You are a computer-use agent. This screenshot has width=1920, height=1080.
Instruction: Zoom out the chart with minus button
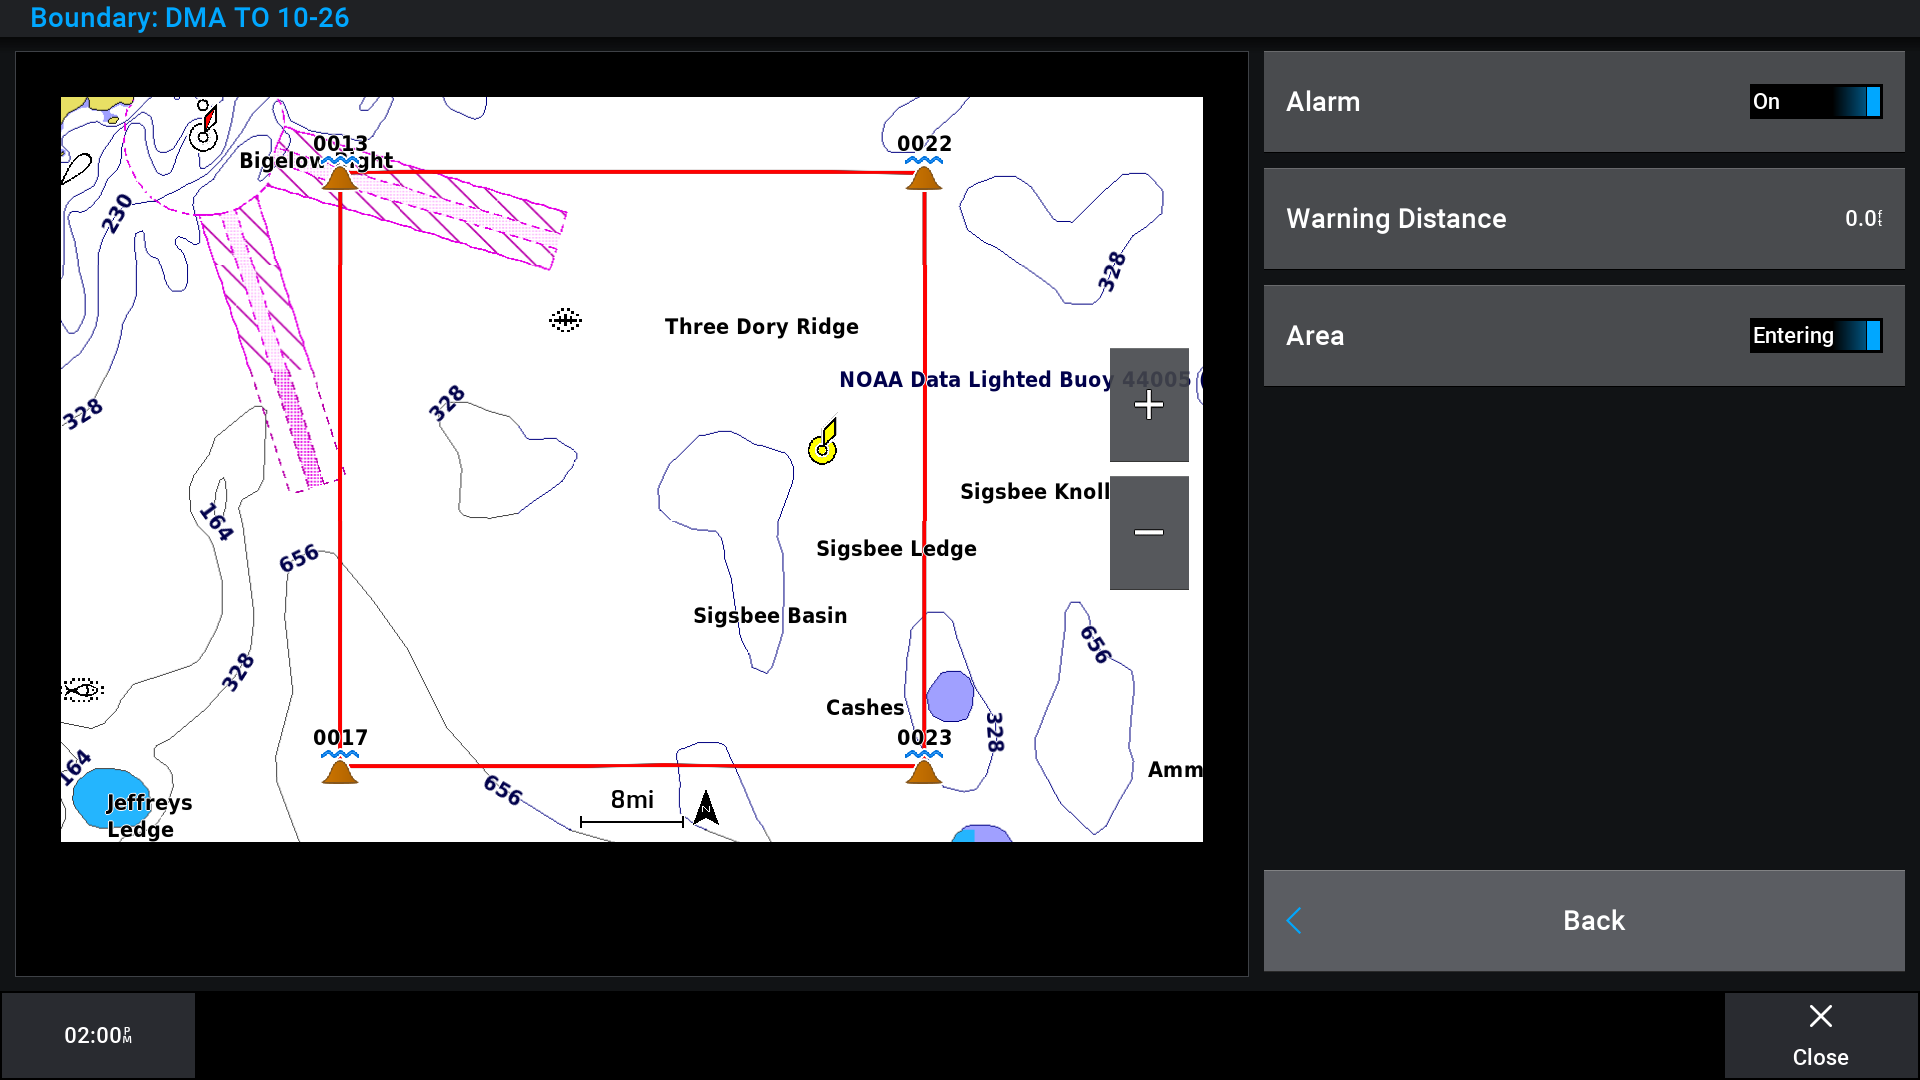pyautogui.click(x=1149, y=532)
